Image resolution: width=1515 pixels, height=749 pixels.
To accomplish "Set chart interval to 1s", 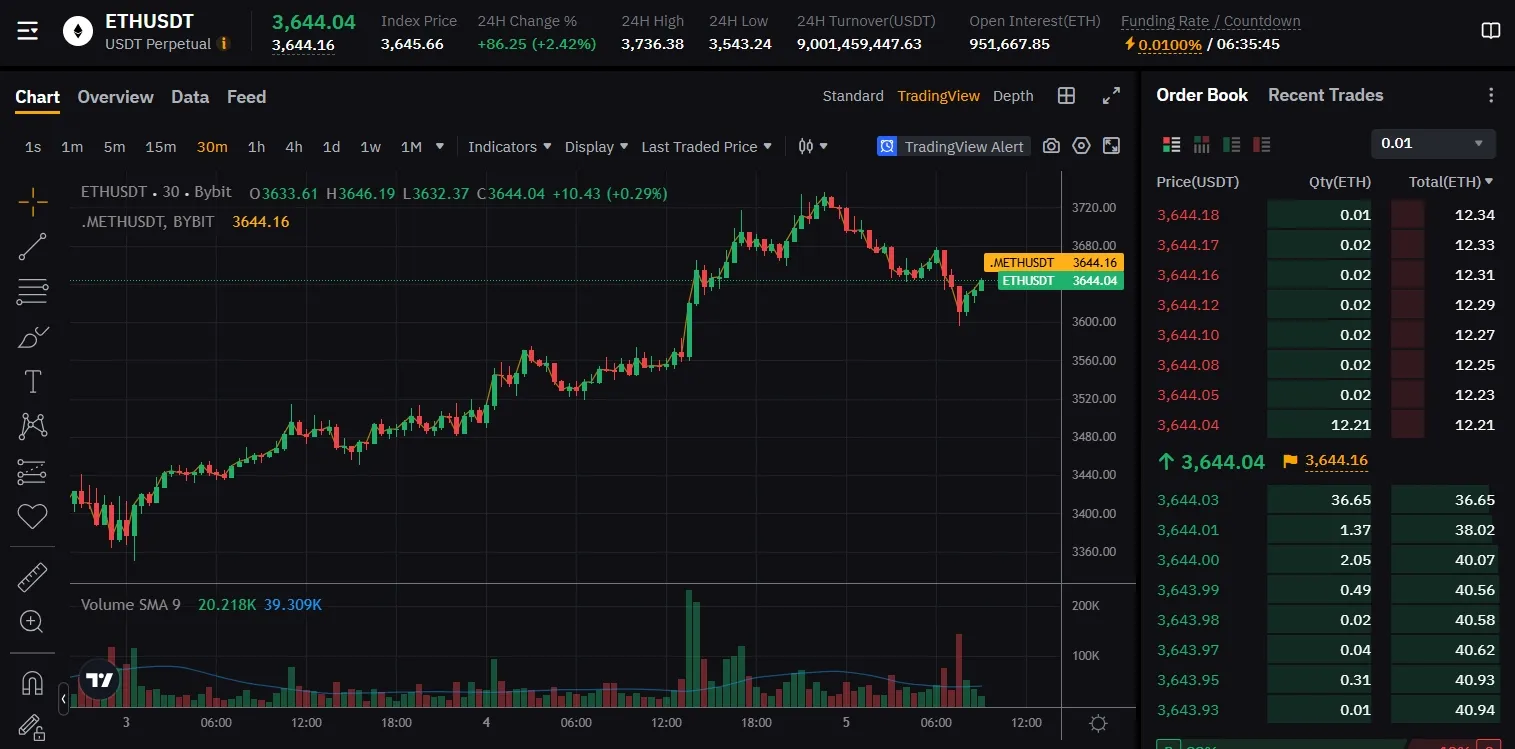I will point(33,147).
